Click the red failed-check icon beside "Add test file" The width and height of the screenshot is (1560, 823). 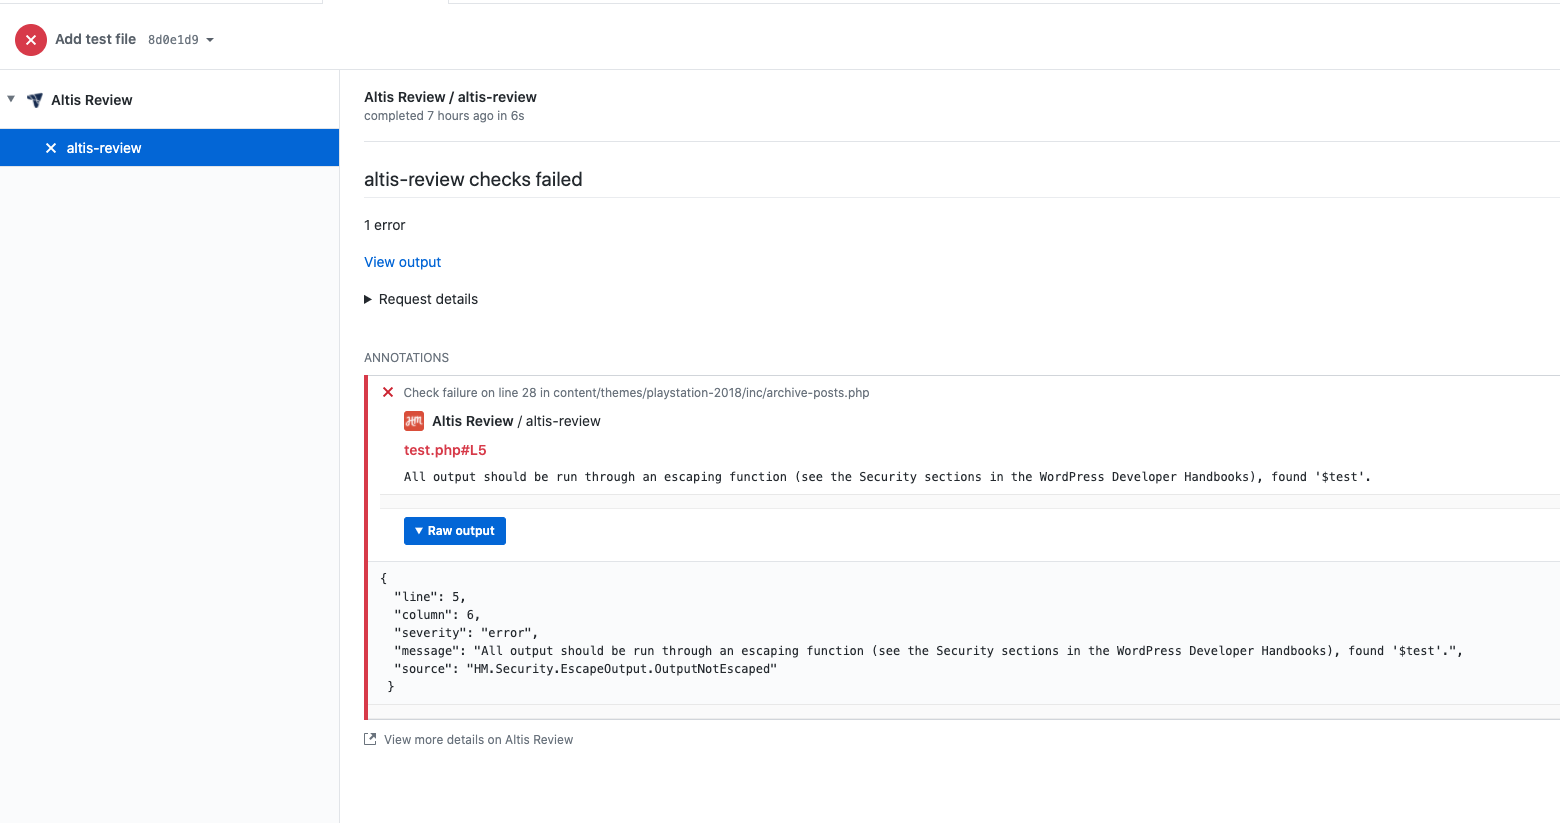pos(30,39)
